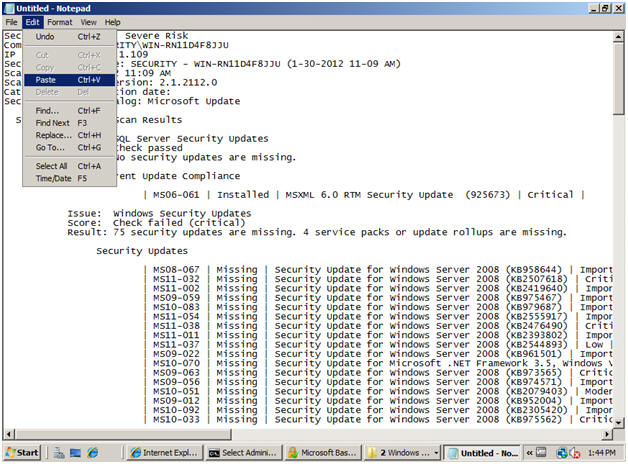Viewport: 628px width, 464px height.
Task: Insert Time/Date from Edit menu
Action: [x=69, y=179]
